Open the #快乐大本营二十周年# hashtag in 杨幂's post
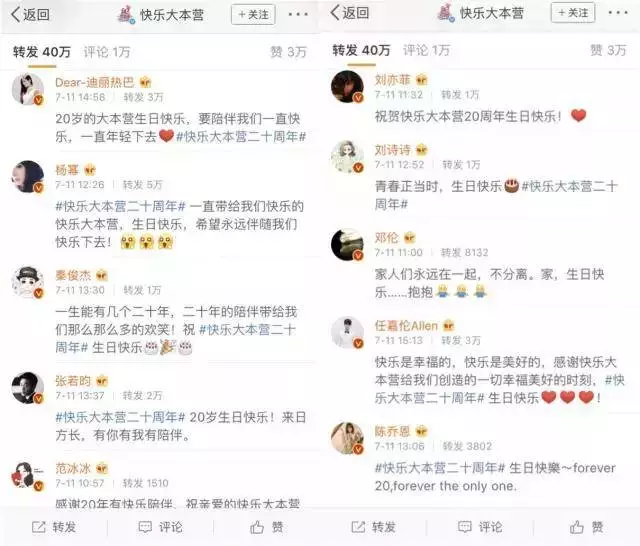Screen dimensions: 640x546 [120, 206]
